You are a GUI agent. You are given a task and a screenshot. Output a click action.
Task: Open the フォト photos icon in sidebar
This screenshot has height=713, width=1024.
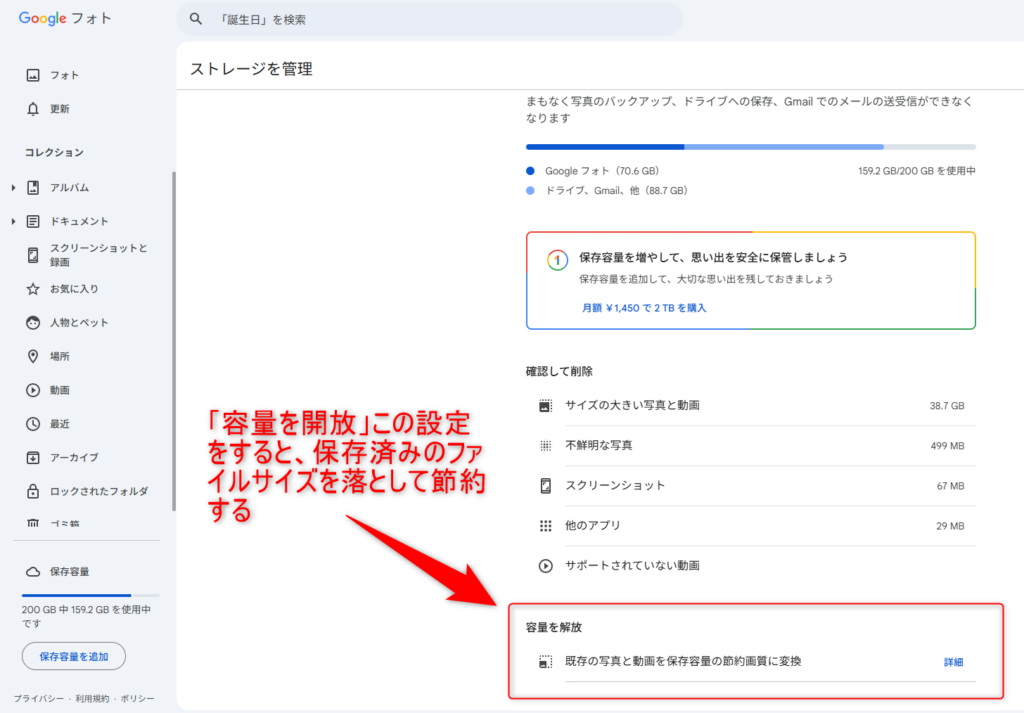[x=33, y=75]
